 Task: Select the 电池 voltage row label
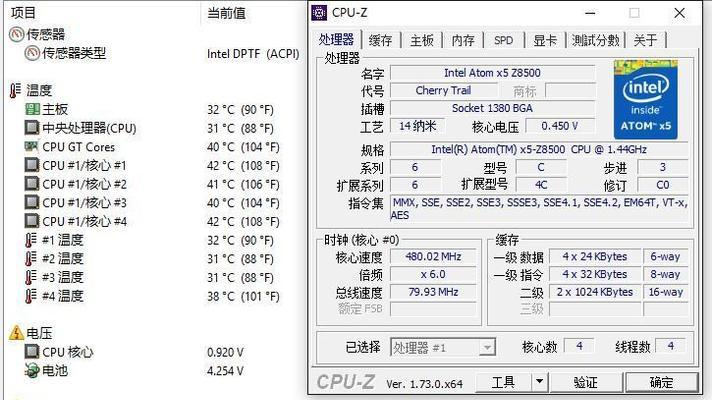(x=55, y=370)
